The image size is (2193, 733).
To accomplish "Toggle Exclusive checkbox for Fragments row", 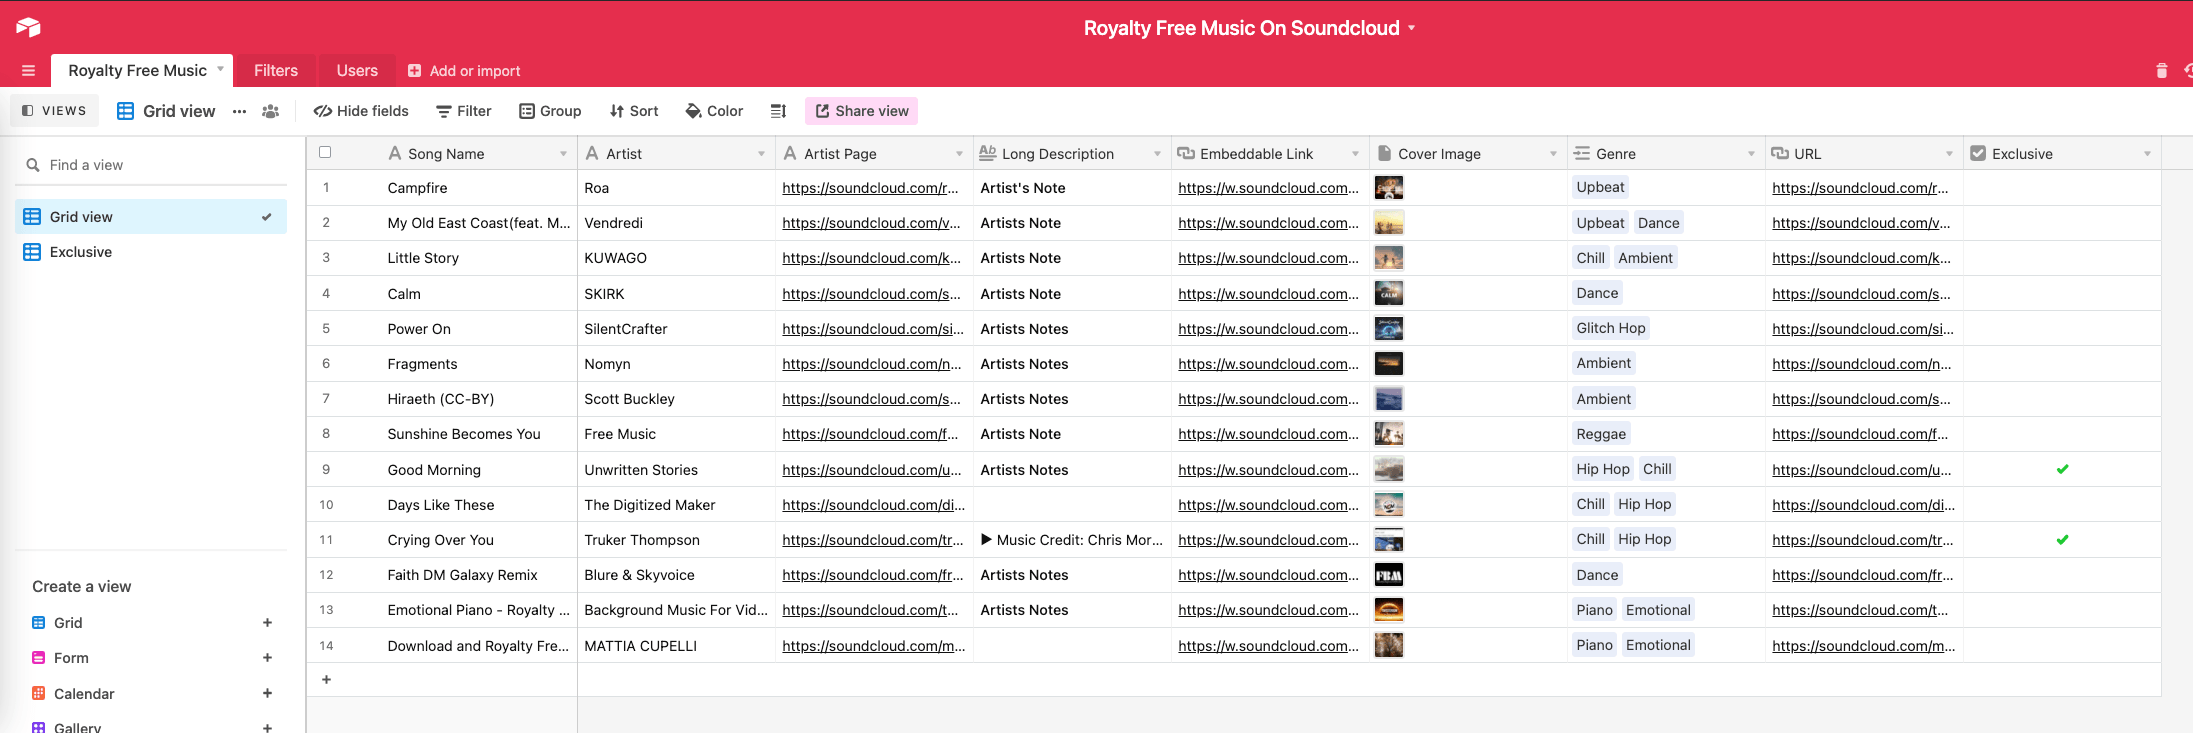I will 2062,364.
